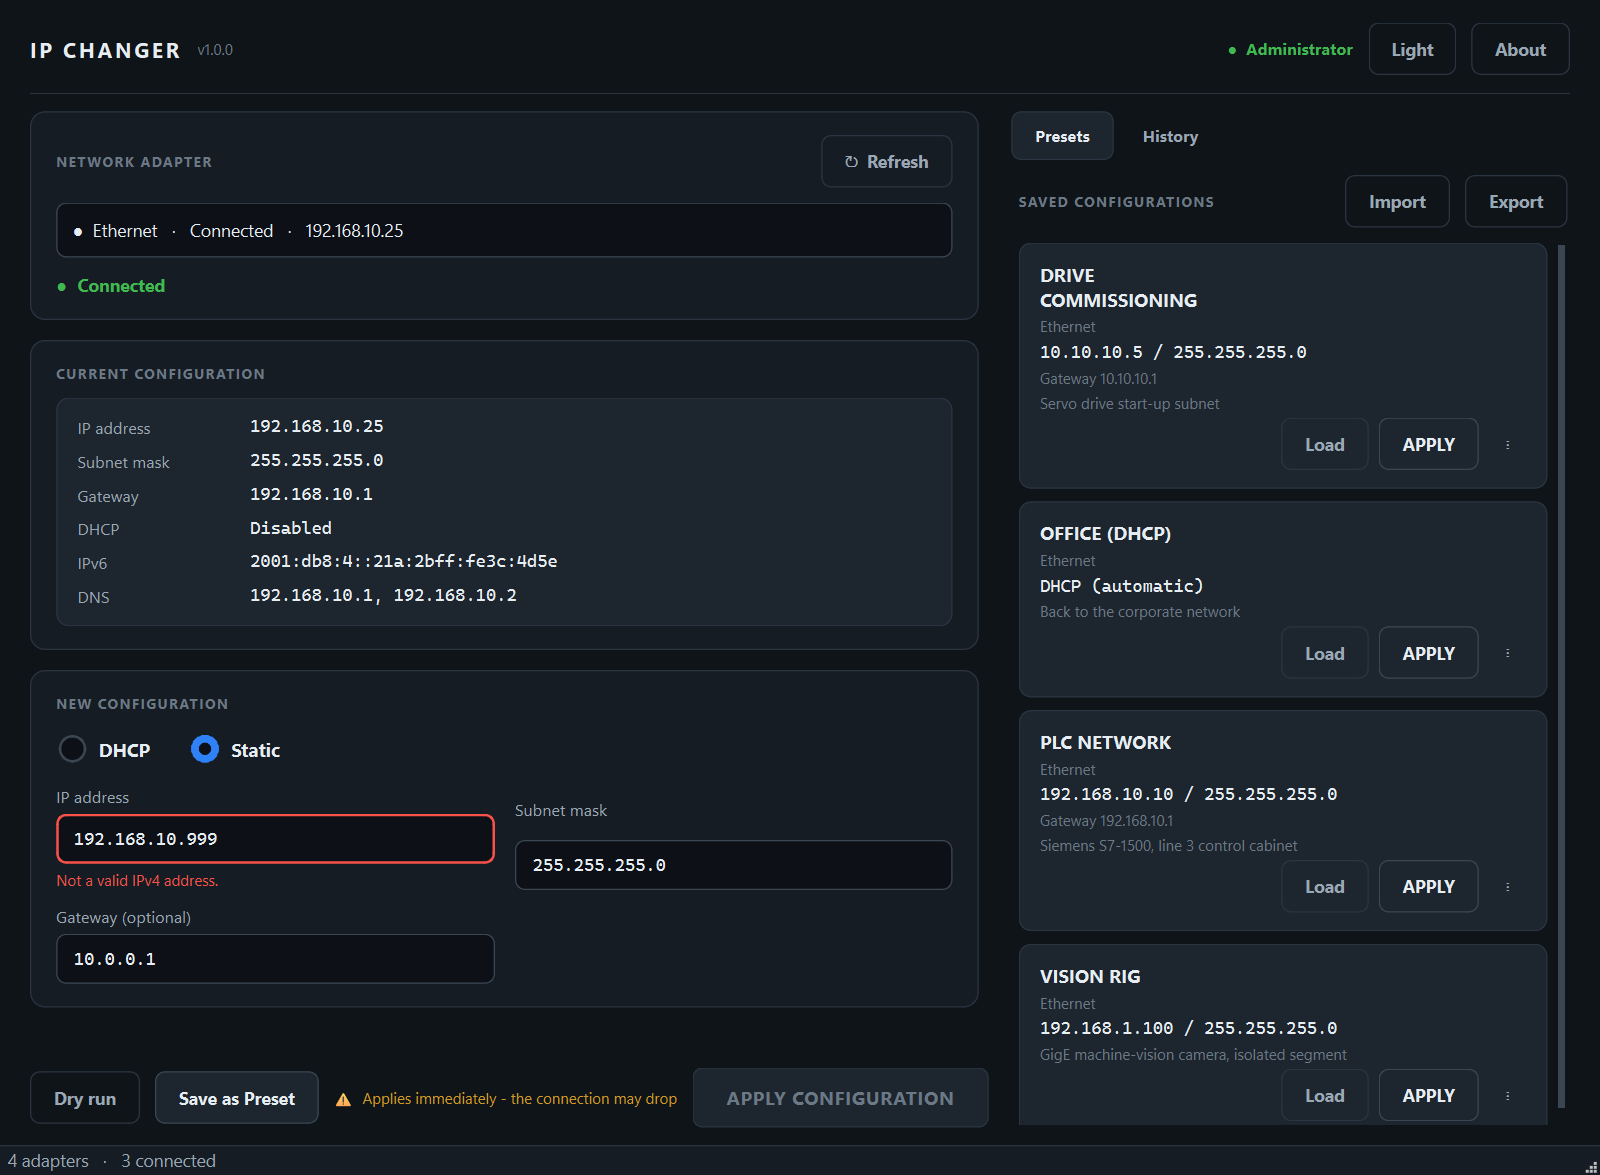Load the Drive Commissioning preset

pyautogui.click(x=1325, y=445)
